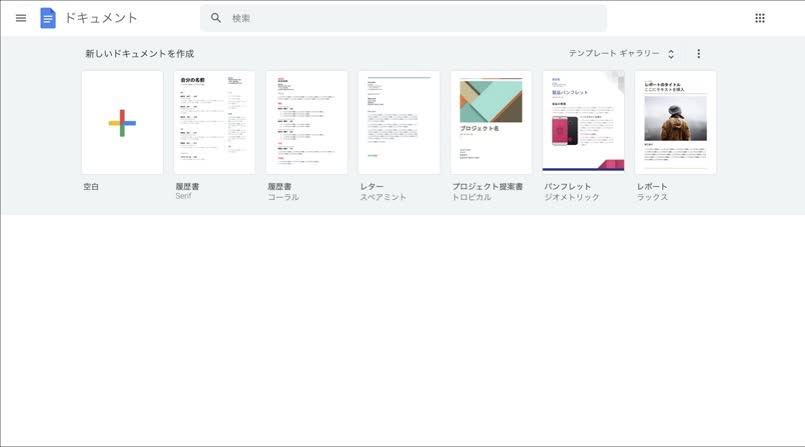Image resolution: width=805 pixels, height=447 pixels.
Task: Open the 履歴書 Serif template
Action: pos(215,123)
